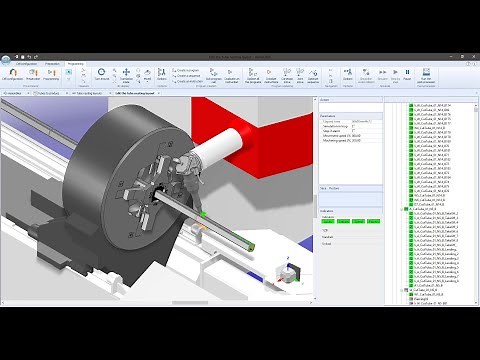Select the CutTube_01_N5_B group node

coord(422,209)
